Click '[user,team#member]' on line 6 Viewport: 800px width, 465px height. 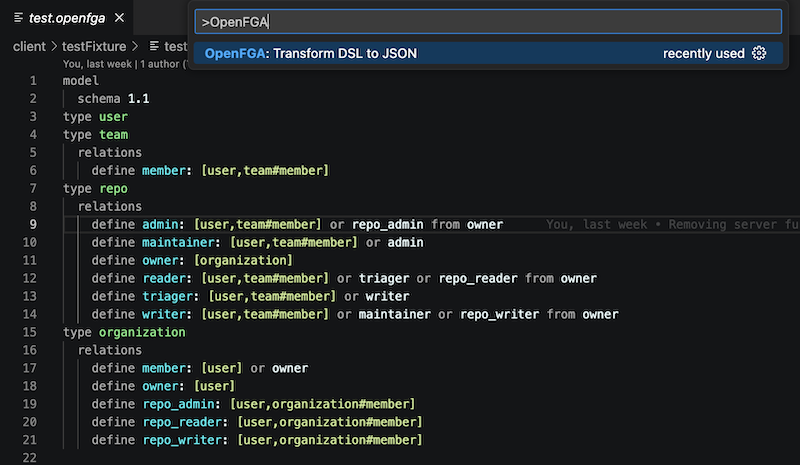265,170
